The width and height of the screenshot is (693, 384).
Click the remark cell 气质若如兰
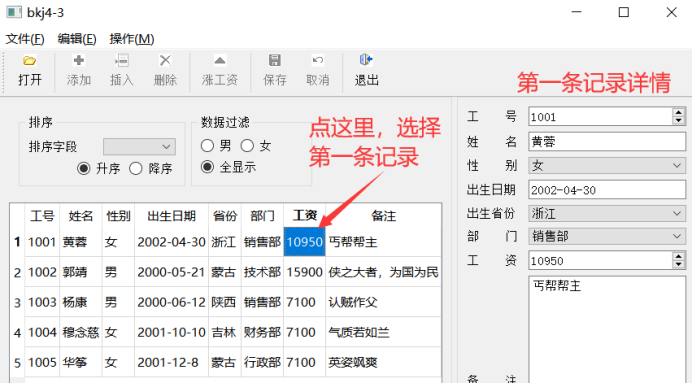point(383,332)
